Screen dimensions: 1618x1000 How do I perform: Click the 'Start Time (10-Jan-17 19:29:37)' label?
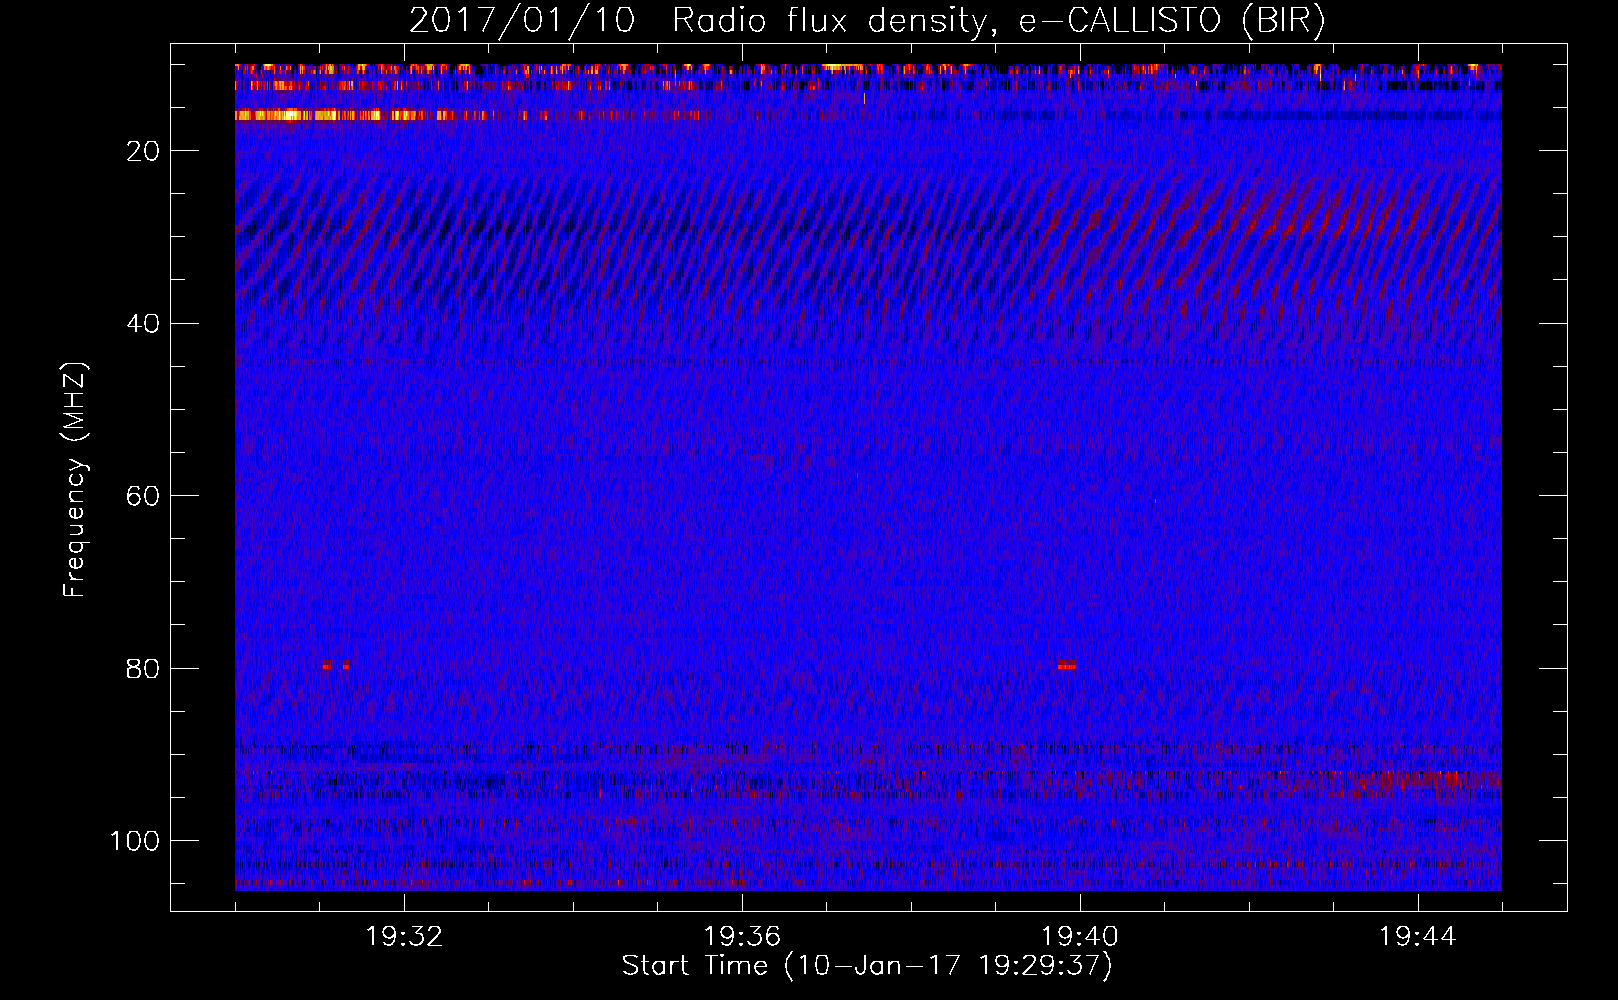click(x=867, y=966)
